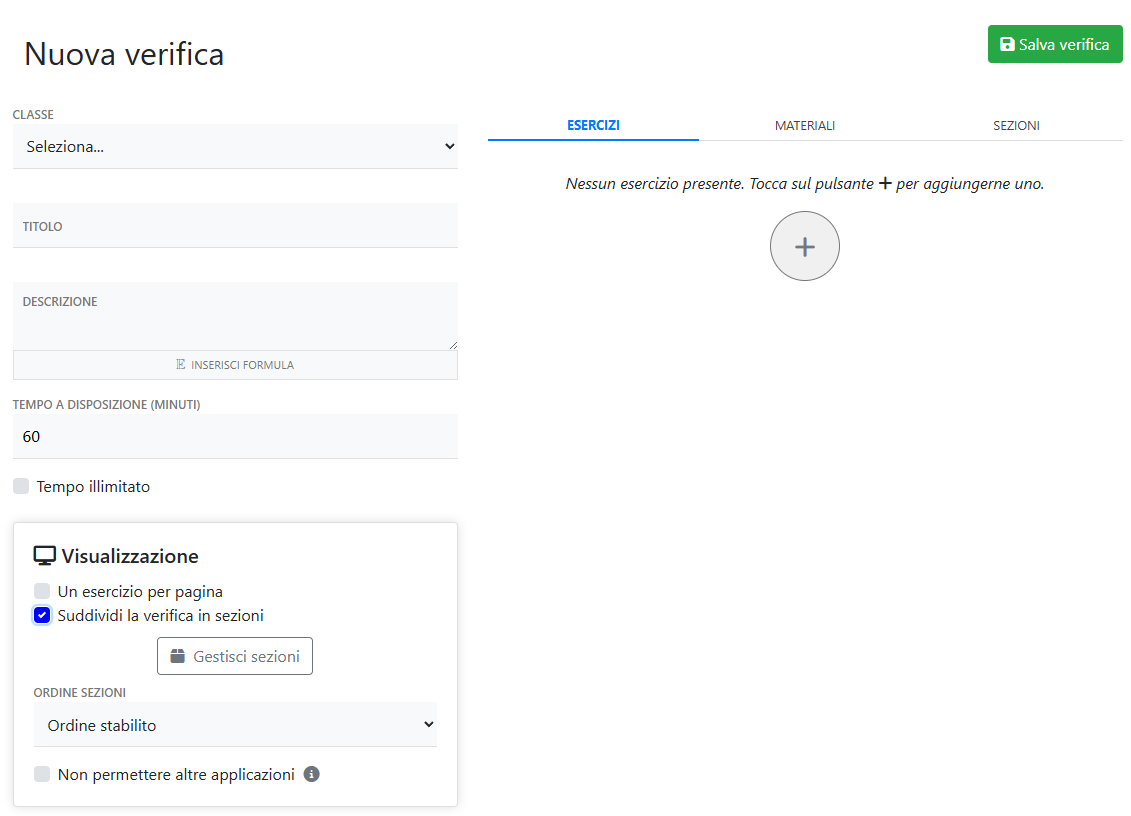Focus the Titolo input field
Viewport: 1131px width, 816px height.
pyautogui.click(x=235, y=226)
